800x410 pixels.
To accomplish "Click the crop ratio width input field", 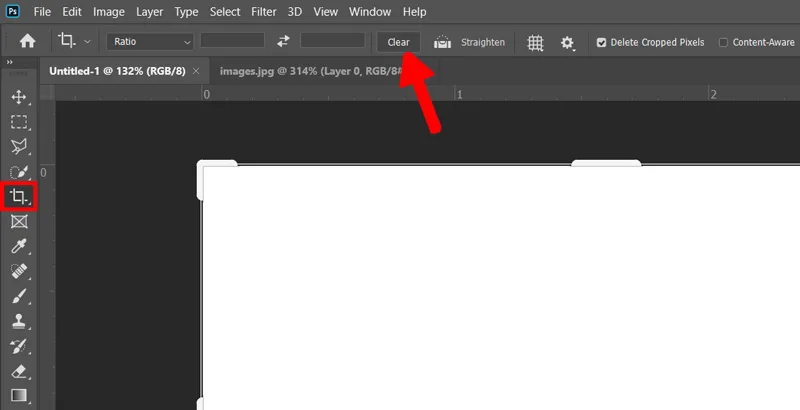I will 232,41.
